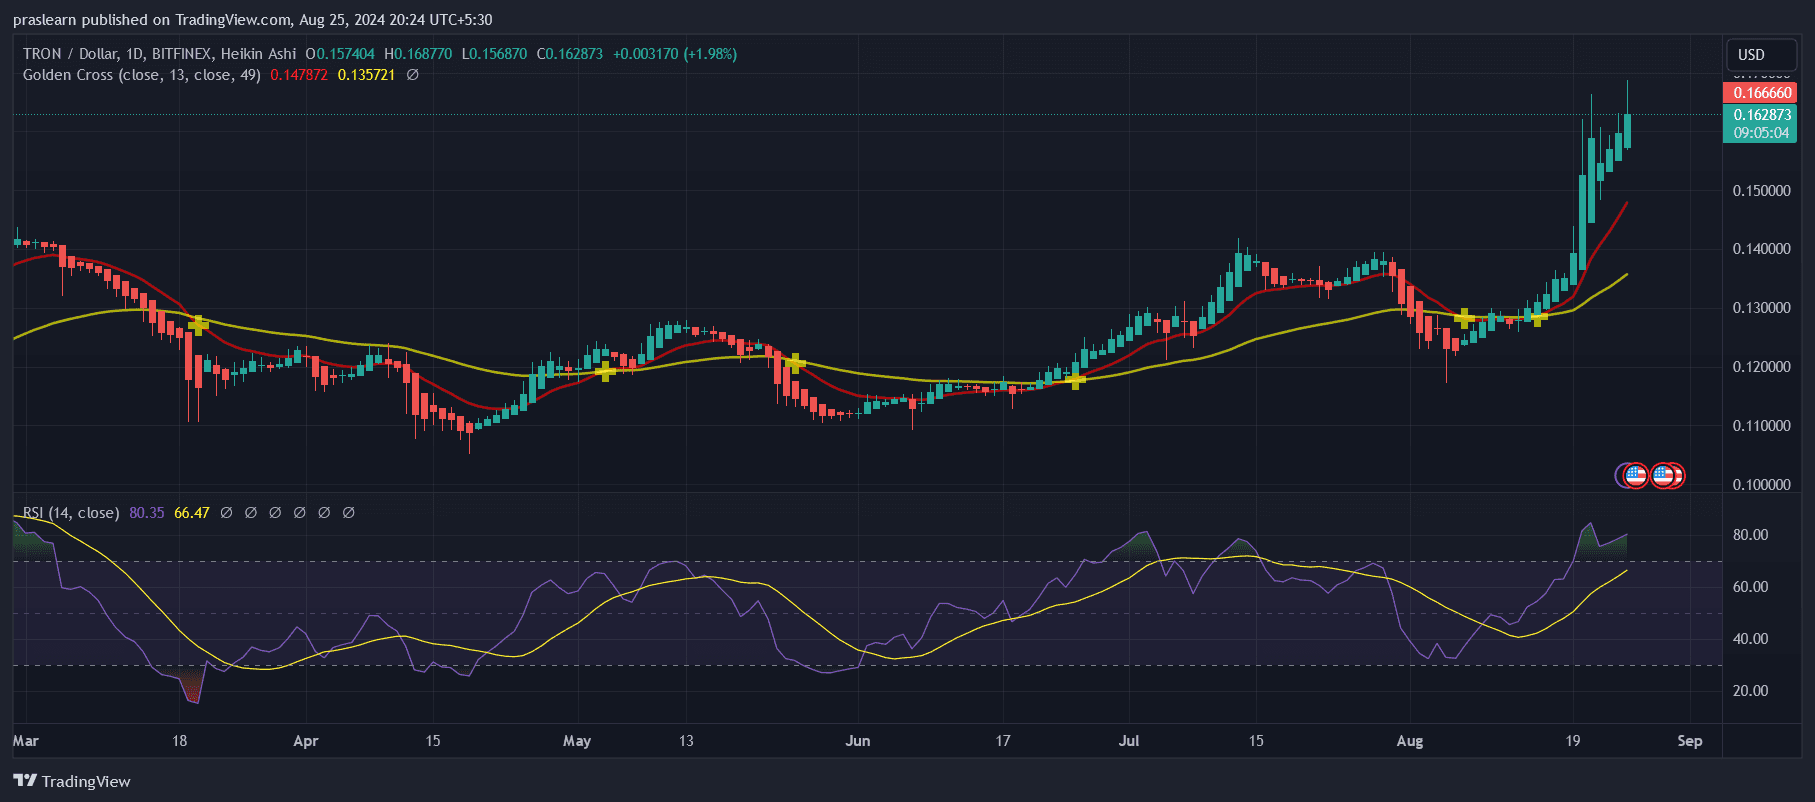
Task: Click the Jul label on time axis
Action: pos(1129,741)
